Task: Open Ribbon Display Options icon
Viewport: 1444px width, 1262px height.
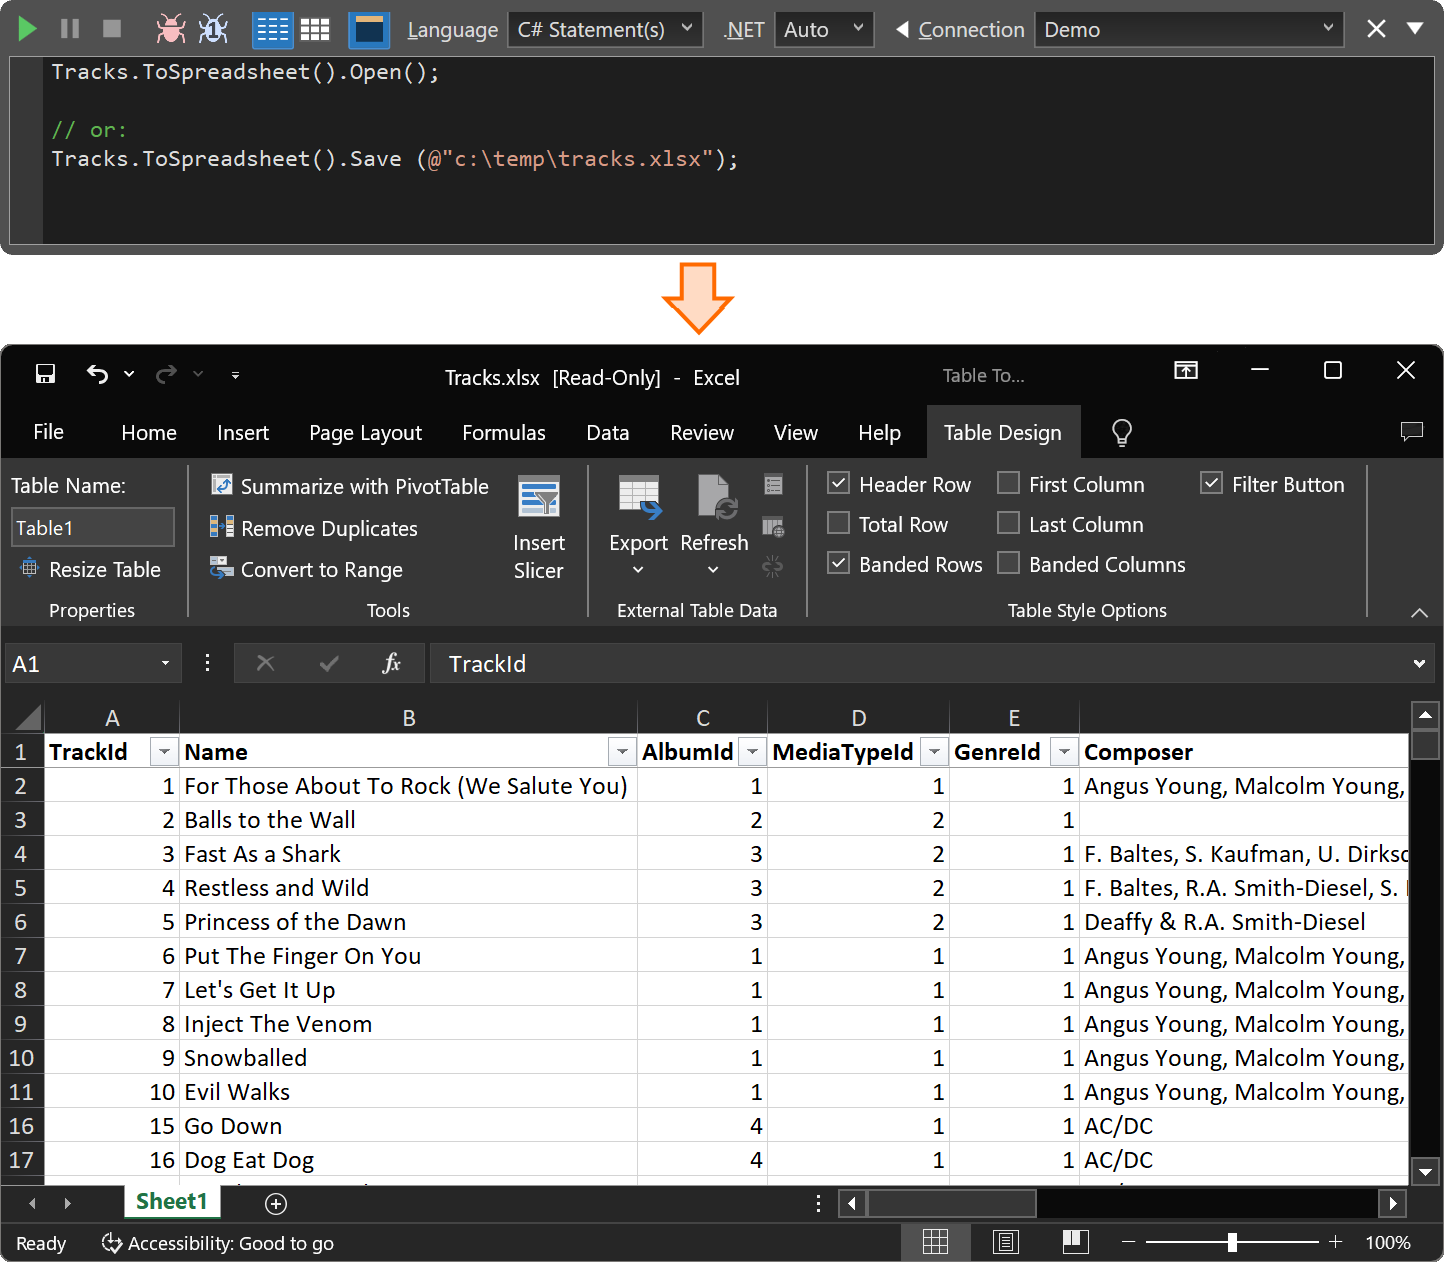Action: (x=1185, y=371)
